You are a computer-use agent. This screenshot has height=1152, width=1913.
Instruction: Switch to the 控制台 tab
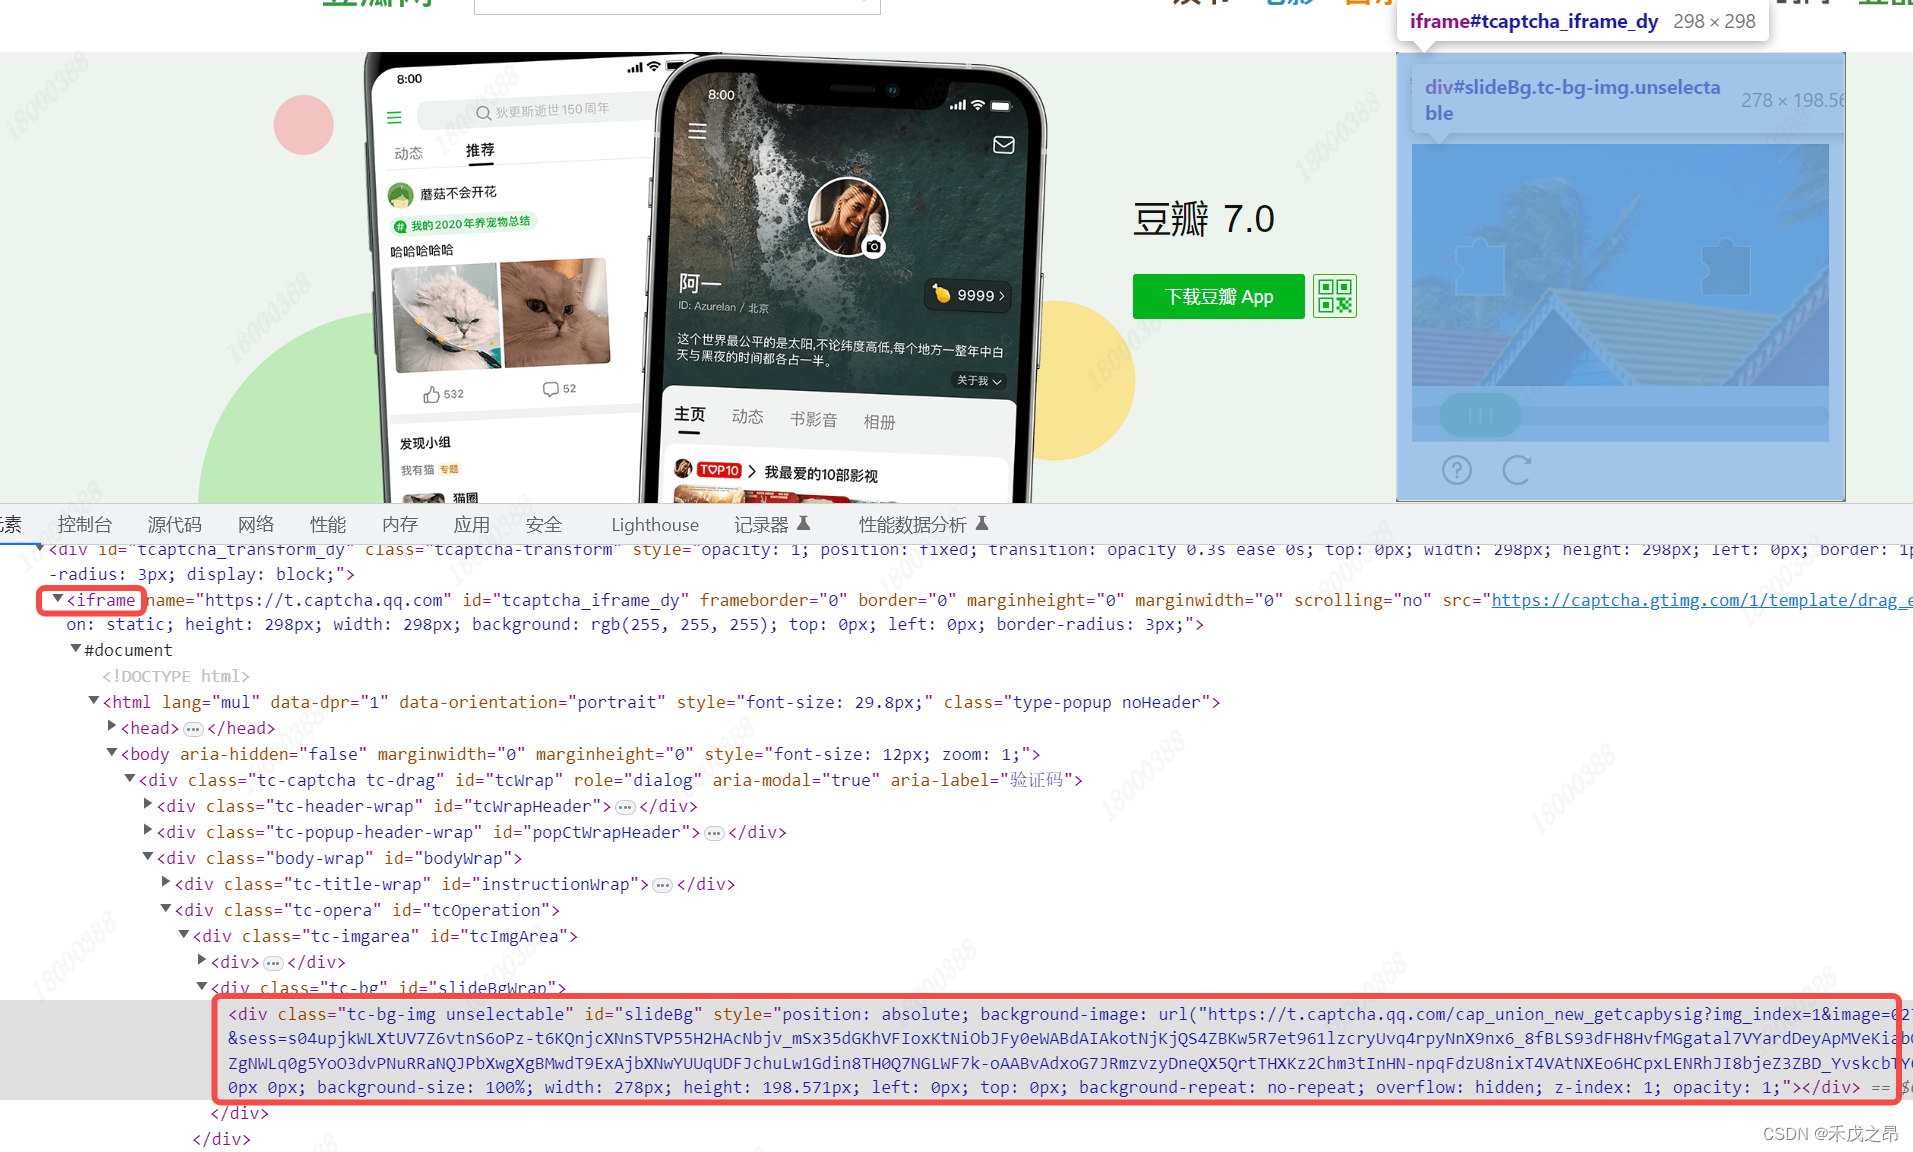pos(85,524)
